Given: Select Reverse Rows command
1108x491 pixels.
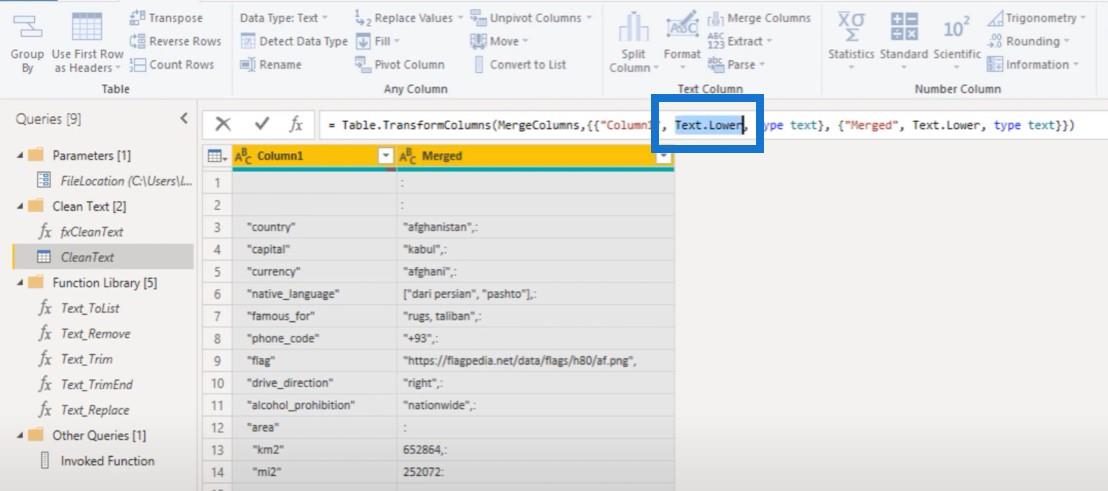Looking at the screenshot, I should [x=175, y=42].
